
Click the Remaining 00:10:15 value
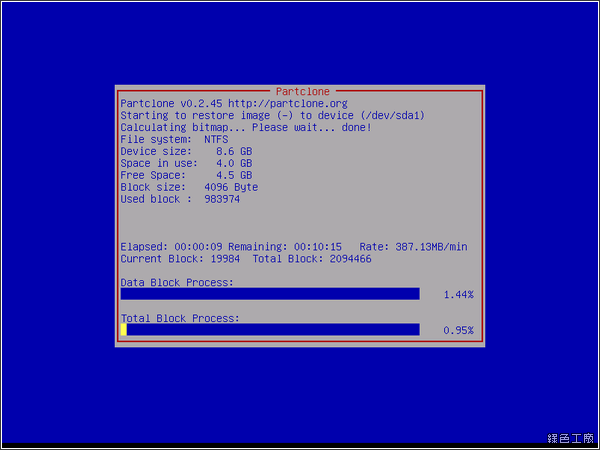tap(318, 247)
